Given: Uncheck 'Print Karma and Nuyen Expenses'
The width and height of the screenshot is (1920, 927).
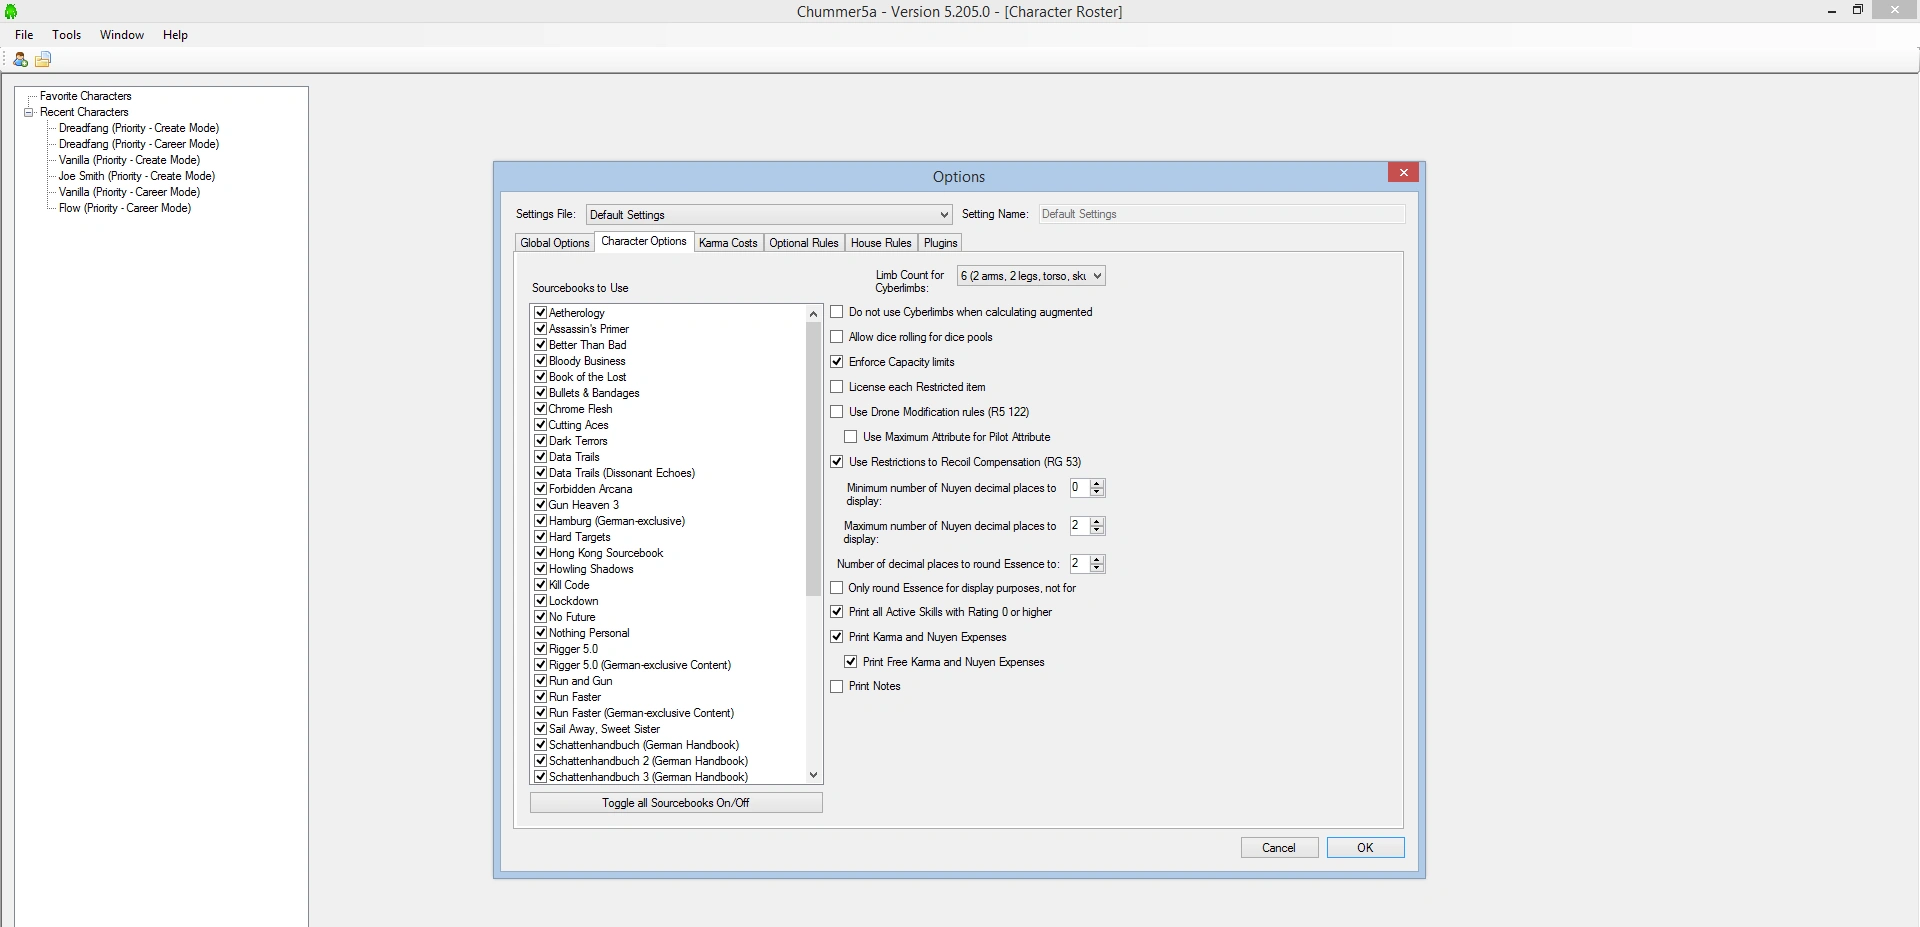Looking at the screenshot, I should tap(837, 637).
